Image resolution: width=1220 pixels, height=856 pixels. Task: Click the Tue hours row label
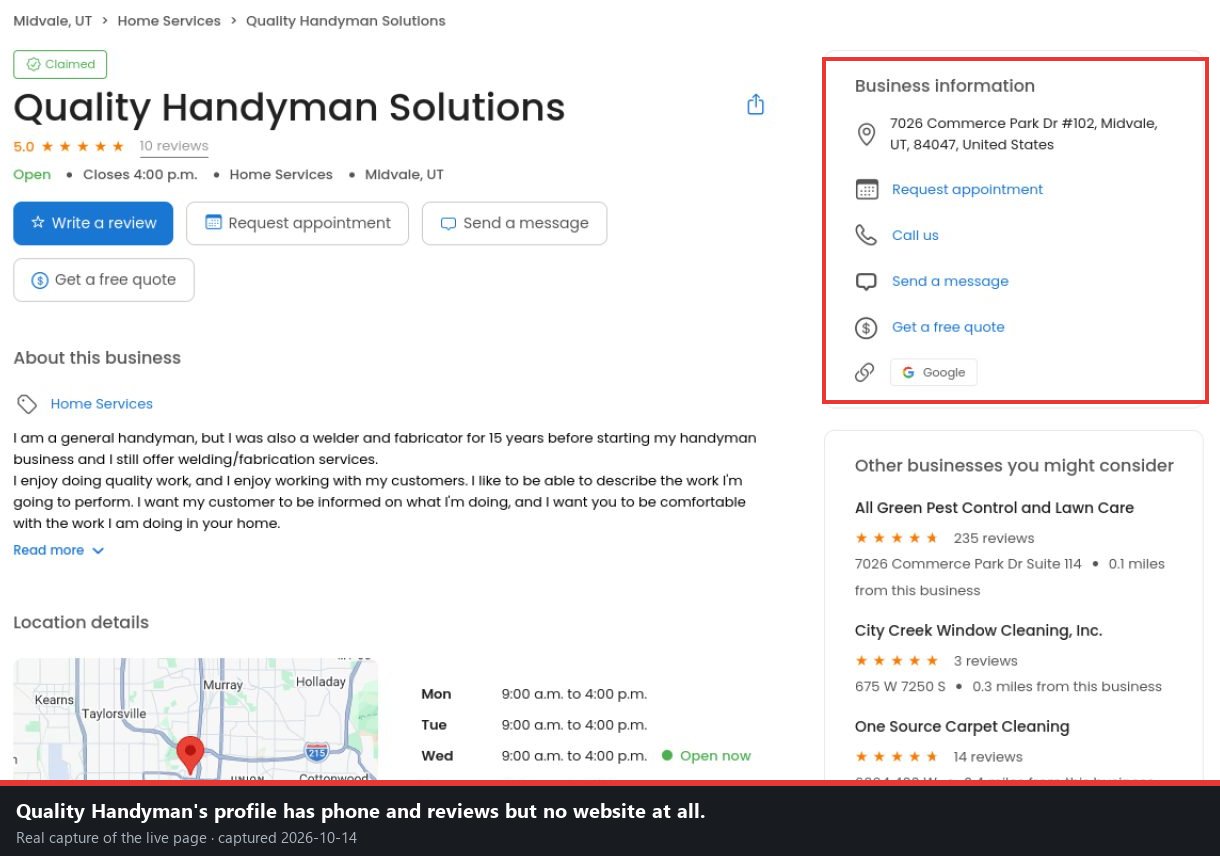434,725
